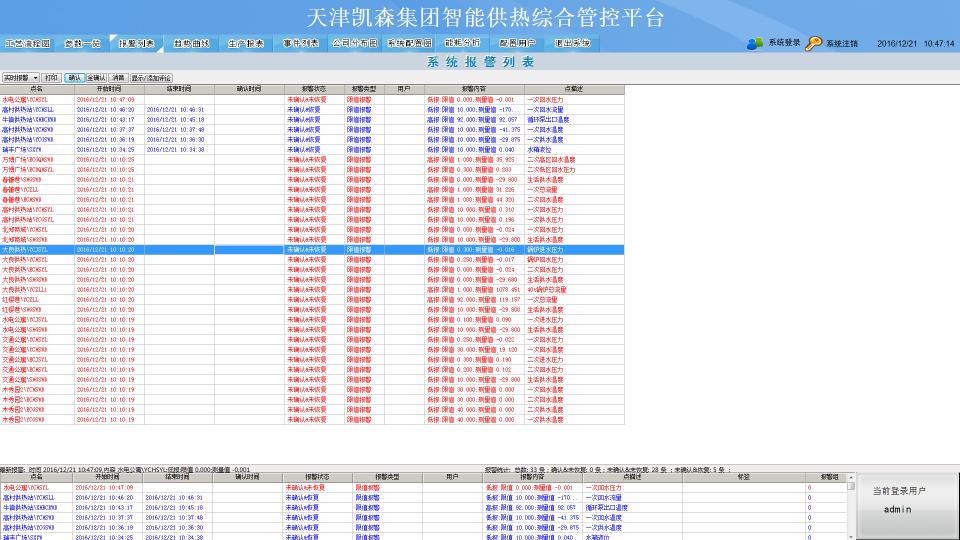Viewport: 960px width, 540px height.
Task: Click the 系统注销 key icon
Action: [814, 43]
